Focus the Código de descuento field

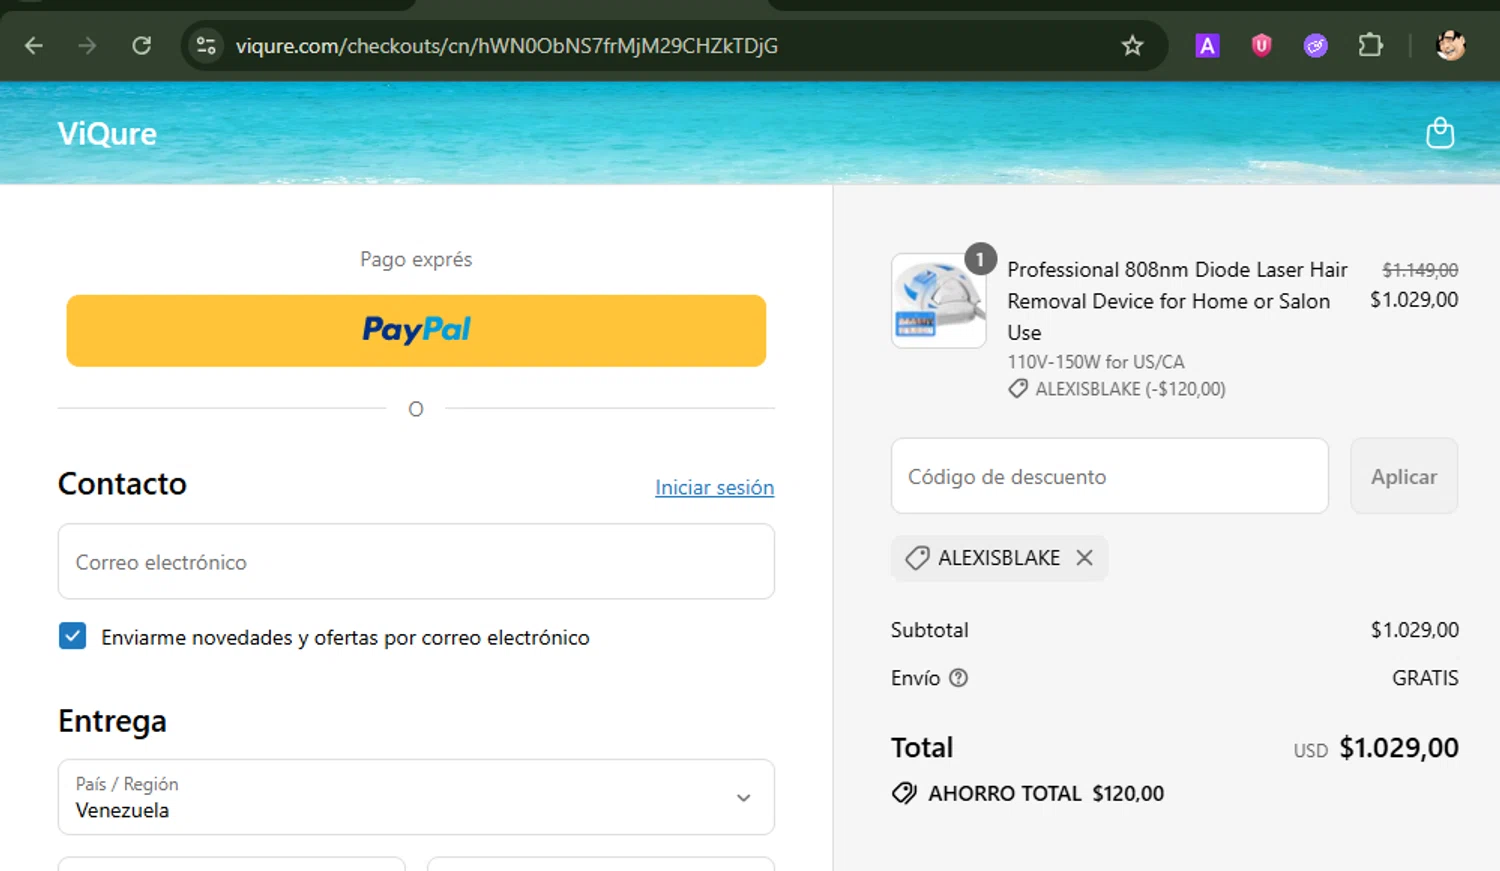point(1110,476)
